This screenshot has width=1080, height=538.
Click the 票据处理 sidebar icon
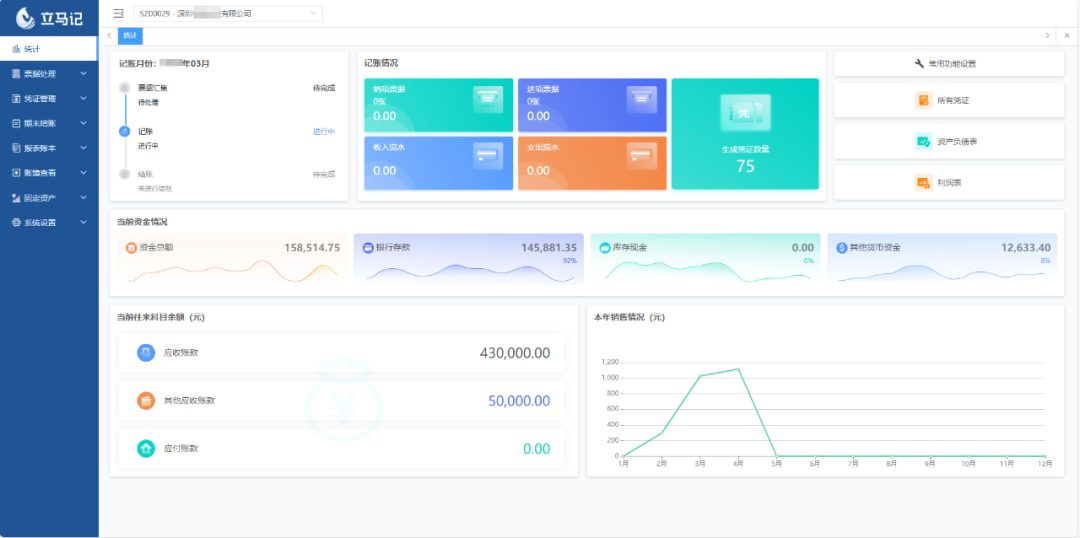pyautogui.click(x=16, y=74)
